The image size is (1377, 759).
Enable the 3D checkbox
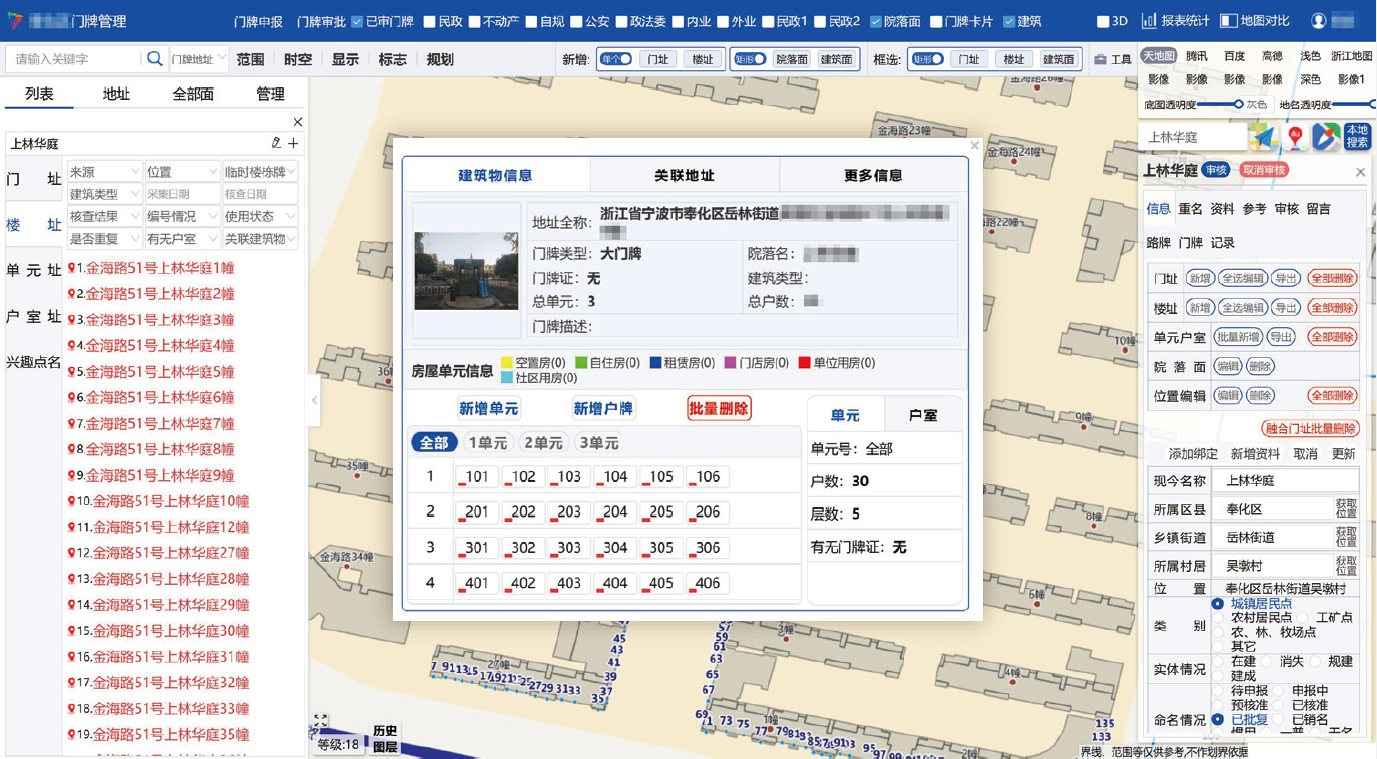pos(1103,21)
